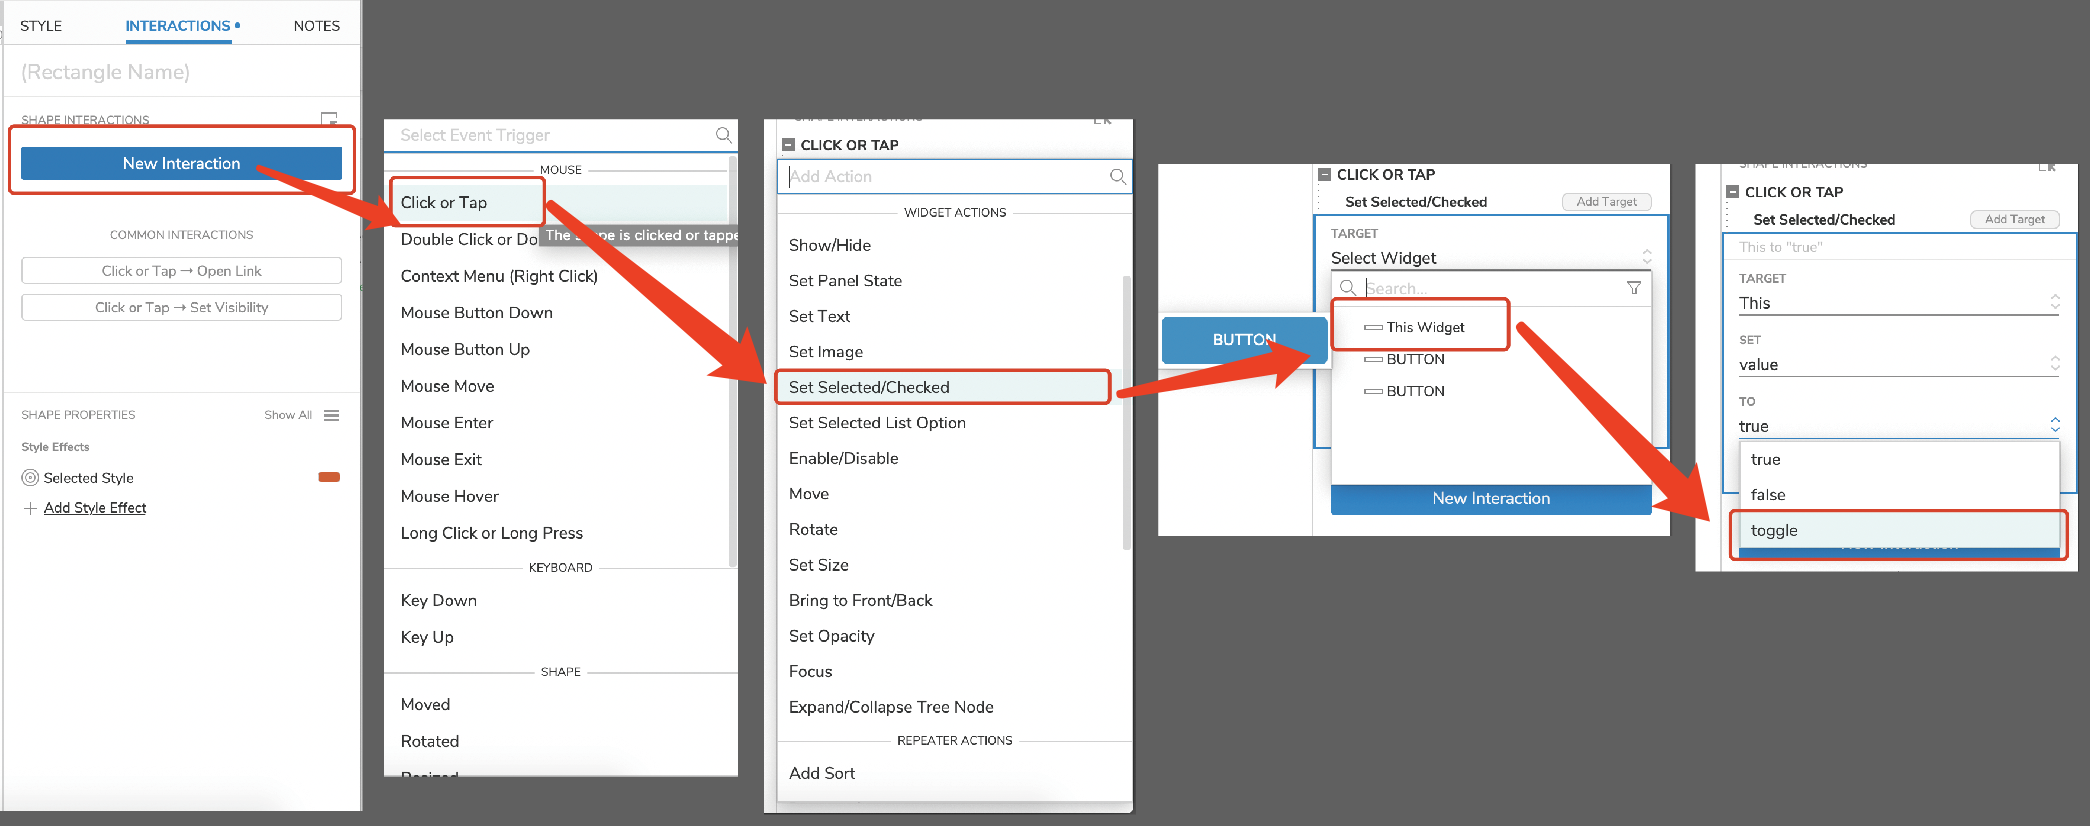Viewport: 2090px width, 826px height.
Task: Select the Key Down trigger
Action: click(439, 600)
